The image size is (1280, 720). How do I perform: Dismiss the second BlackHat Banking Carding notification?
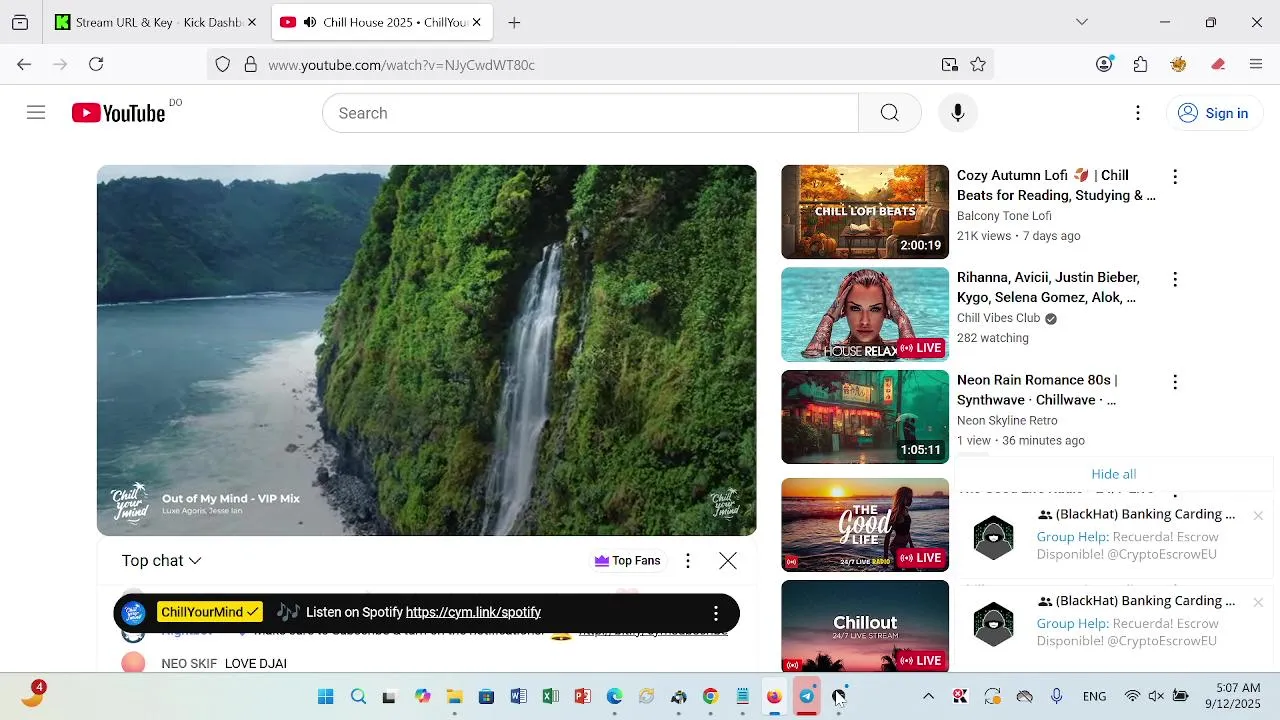(x=1258, y=602)
